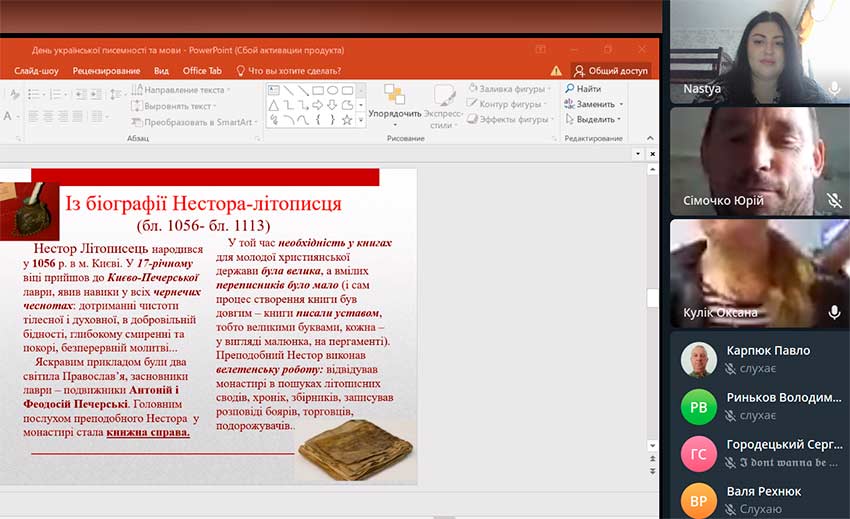
Task: Click the microphone icon for Кулік Оксана
Action: click(835, 312)
